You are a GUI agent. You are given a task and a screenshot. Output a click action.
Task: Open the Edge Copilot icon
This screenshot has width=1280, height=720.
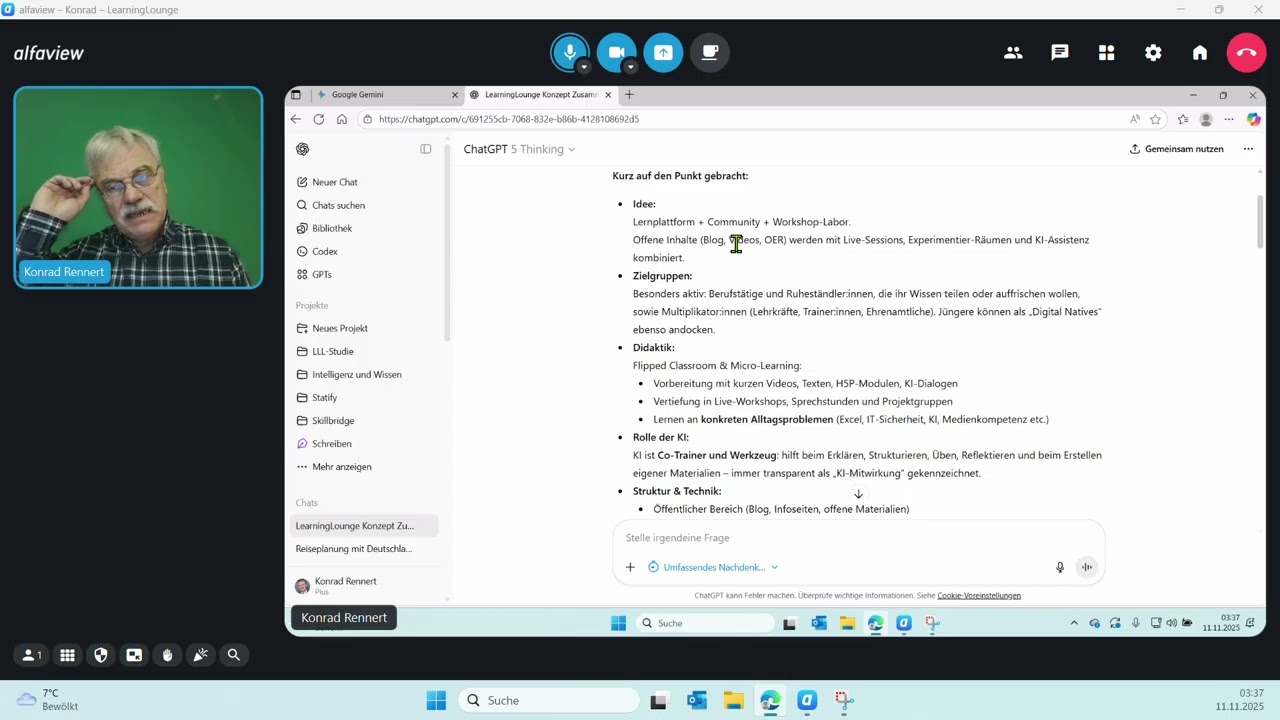(1254, 119)
